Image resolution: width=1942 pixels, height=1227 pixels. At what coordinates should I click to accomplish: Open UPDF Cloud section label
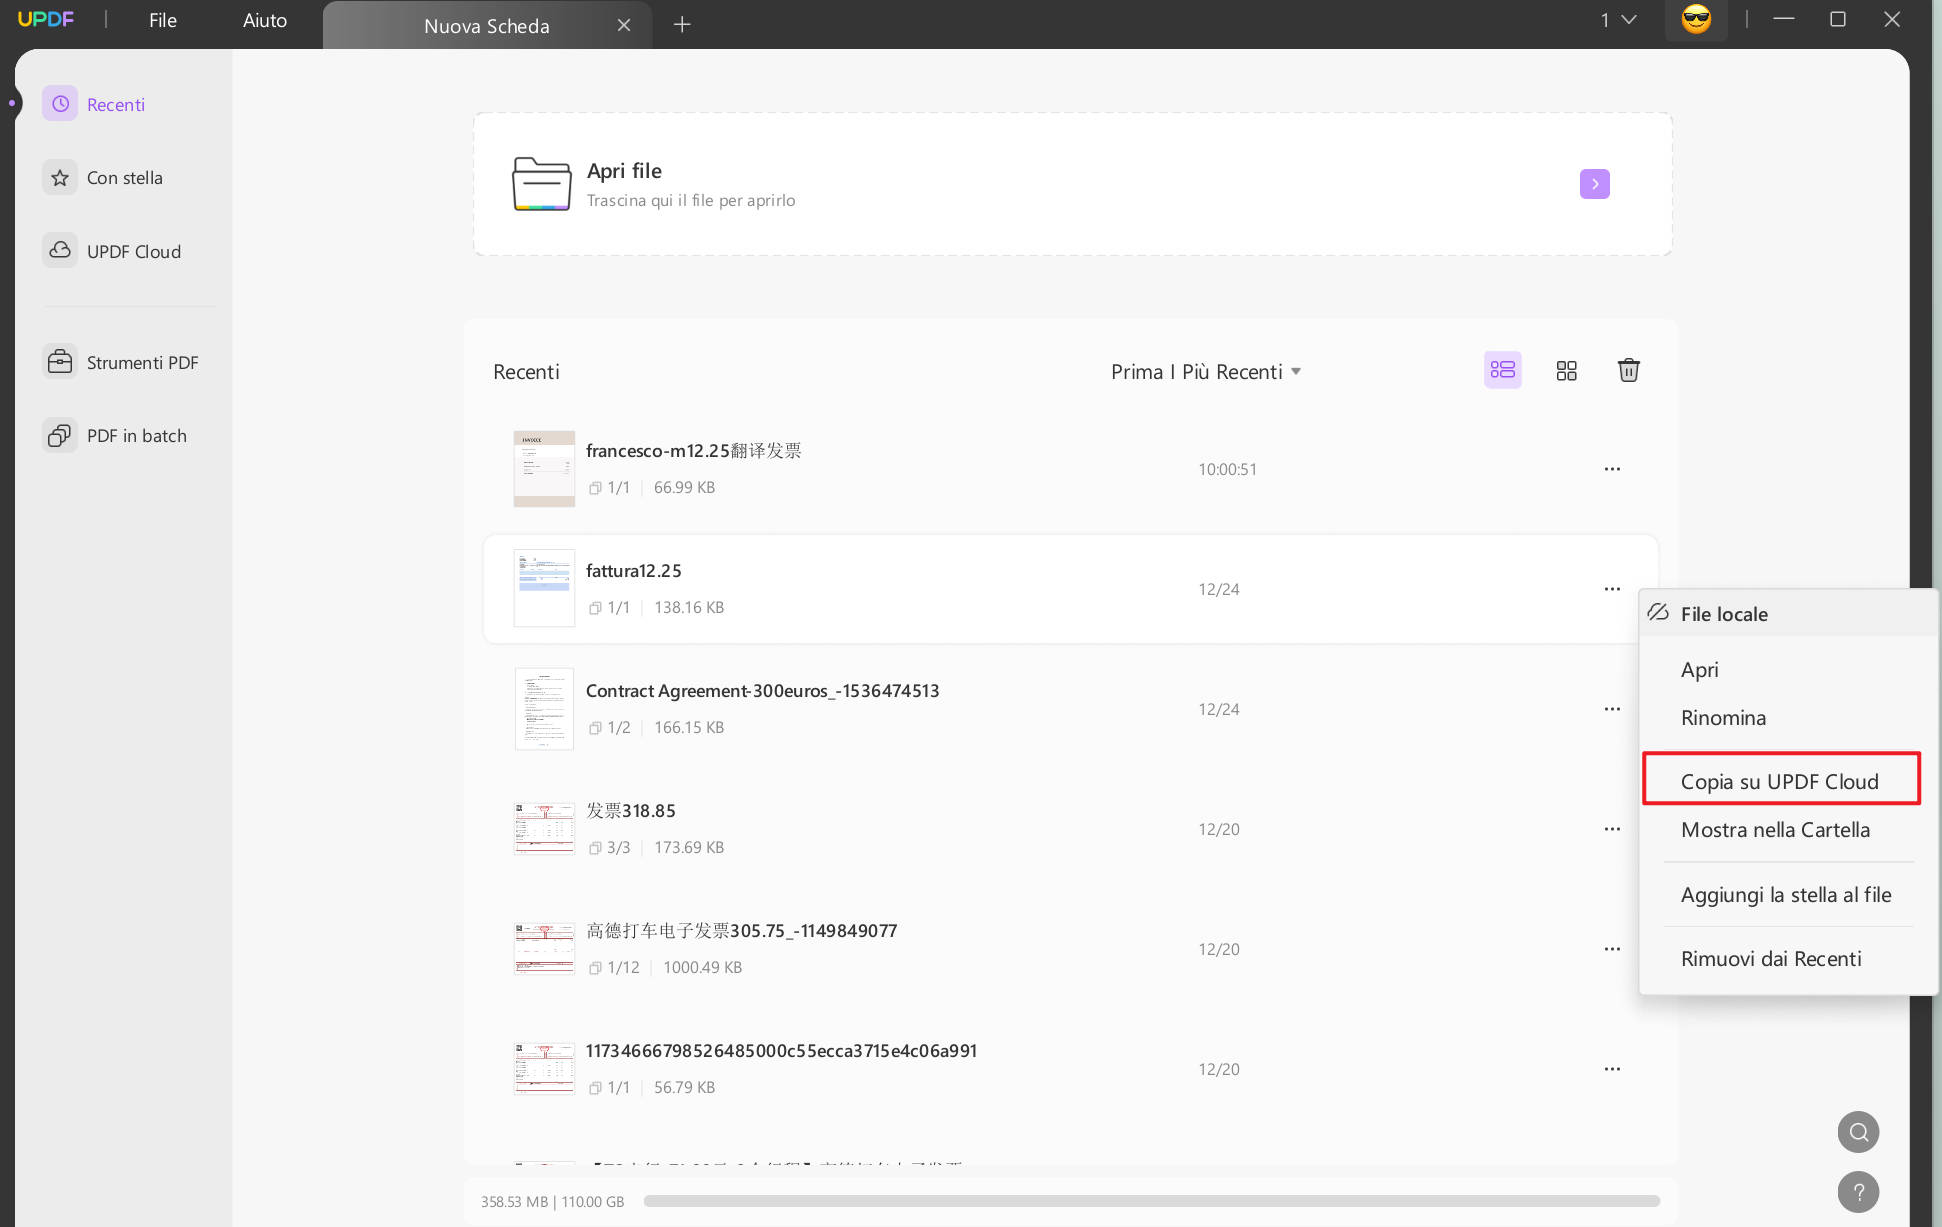[x=134, y=252]
